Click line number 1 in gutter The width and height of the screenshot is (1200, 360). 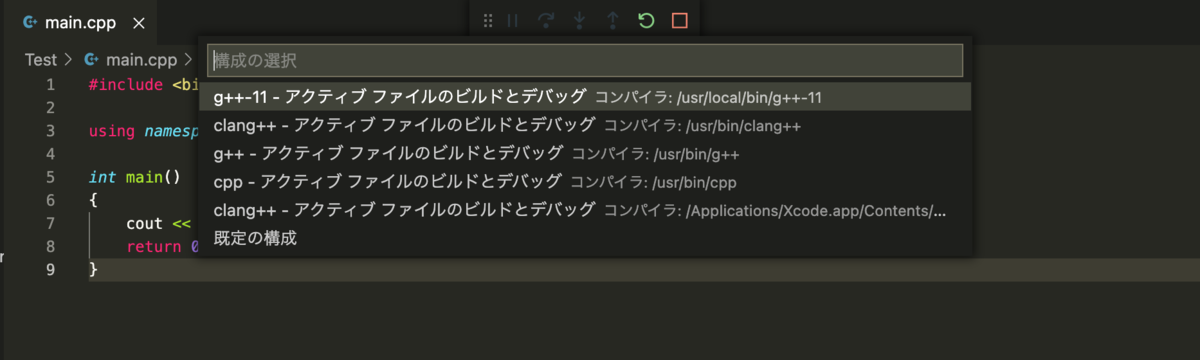[x=50, y=84]
